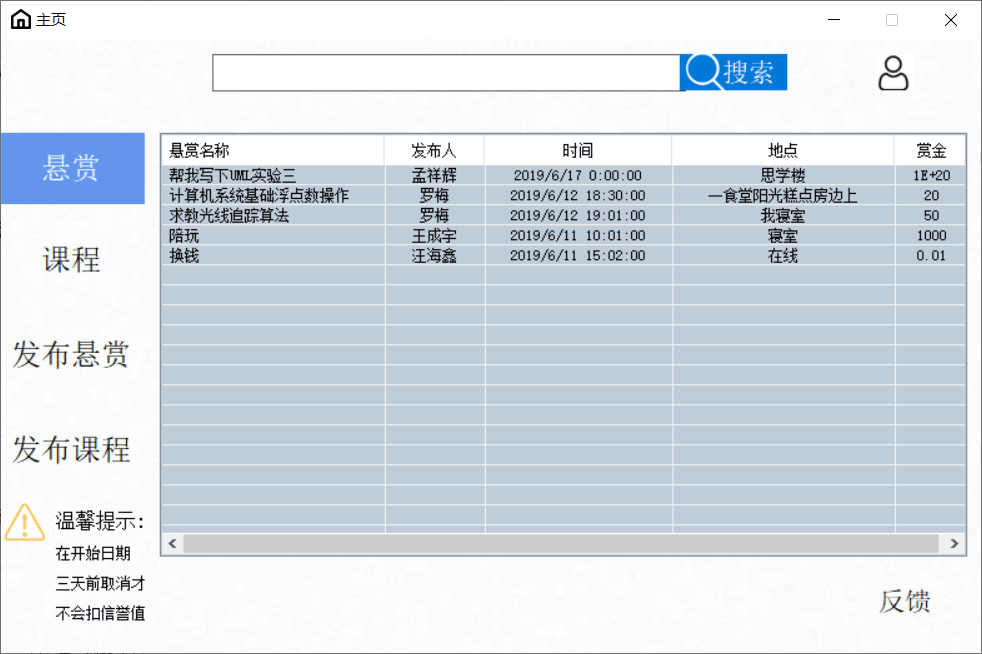This screenshot has width=982, height=654.
Task: Click time cell 2019/6/12 18:30:00
Action: (578, 195)
